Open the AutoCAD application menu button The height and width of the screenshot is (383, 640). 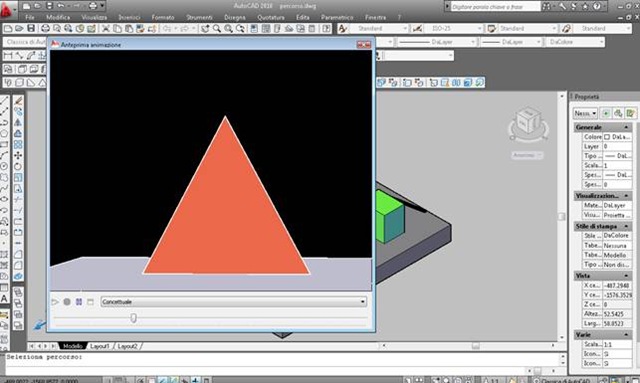pos(7,10)
